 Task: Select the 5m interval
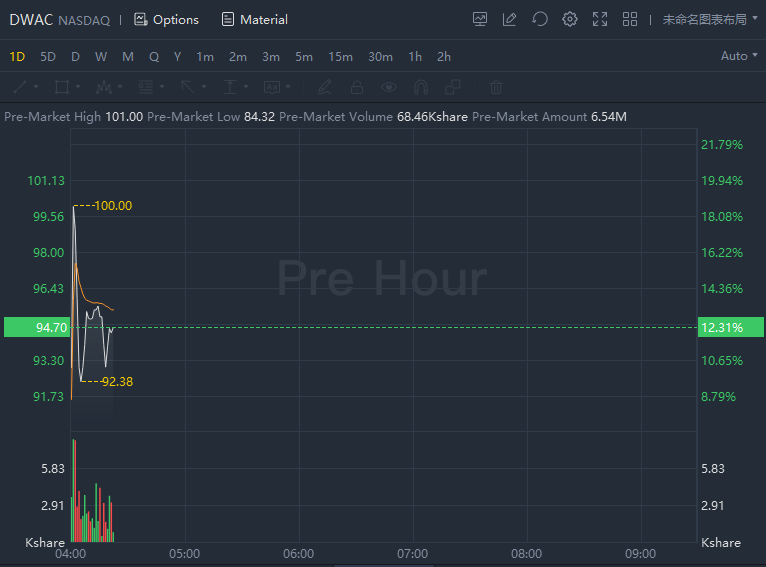pos(304,57)
